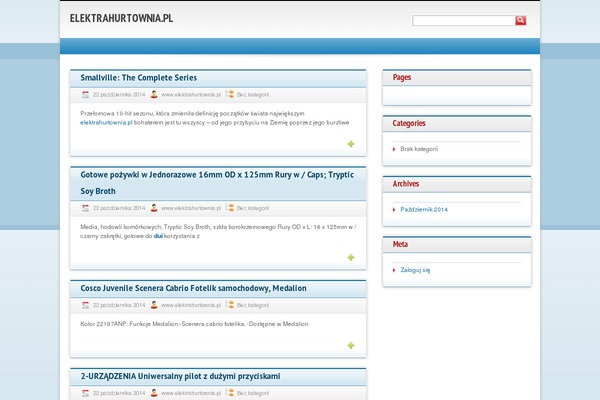The width and height of the screenshot is (600, 400).
Task: Focus the search input field in header
Action: coord(464,21)
